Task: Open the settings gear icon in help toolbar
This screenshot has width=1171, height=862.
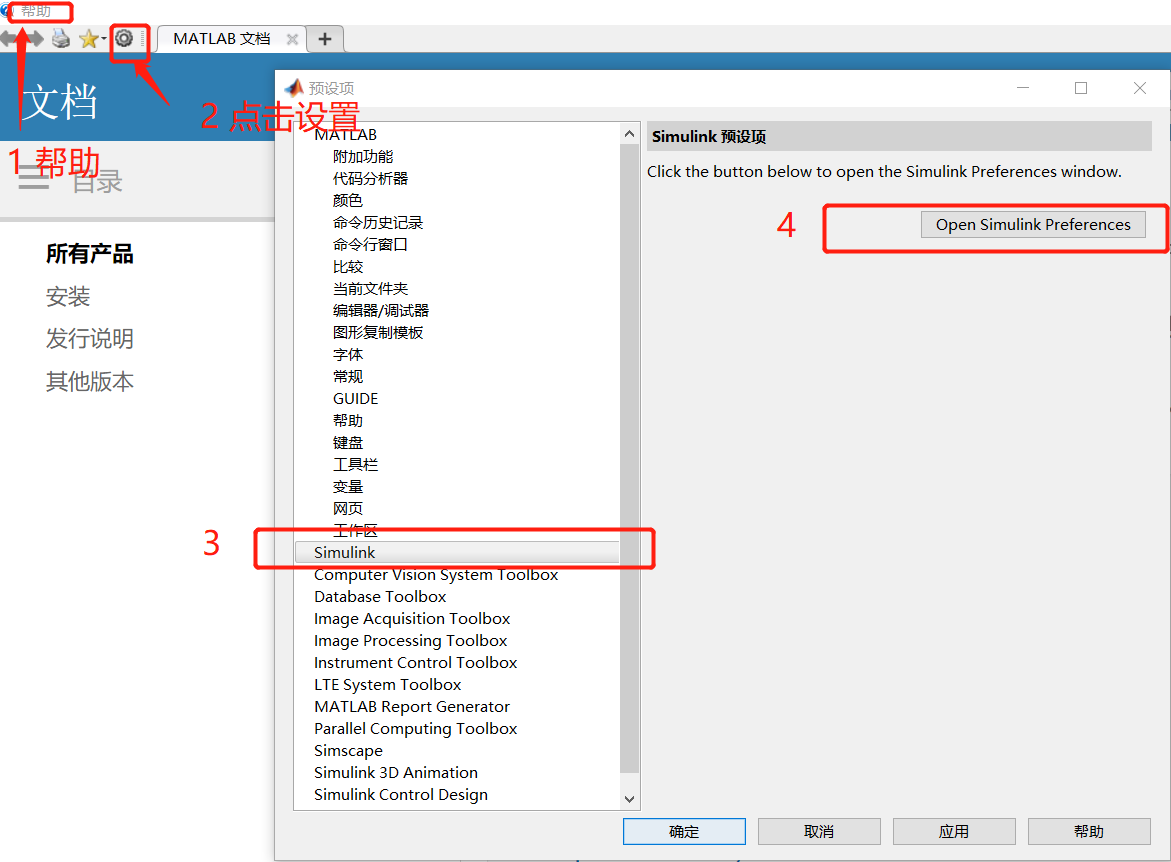Action: (124, 38)
